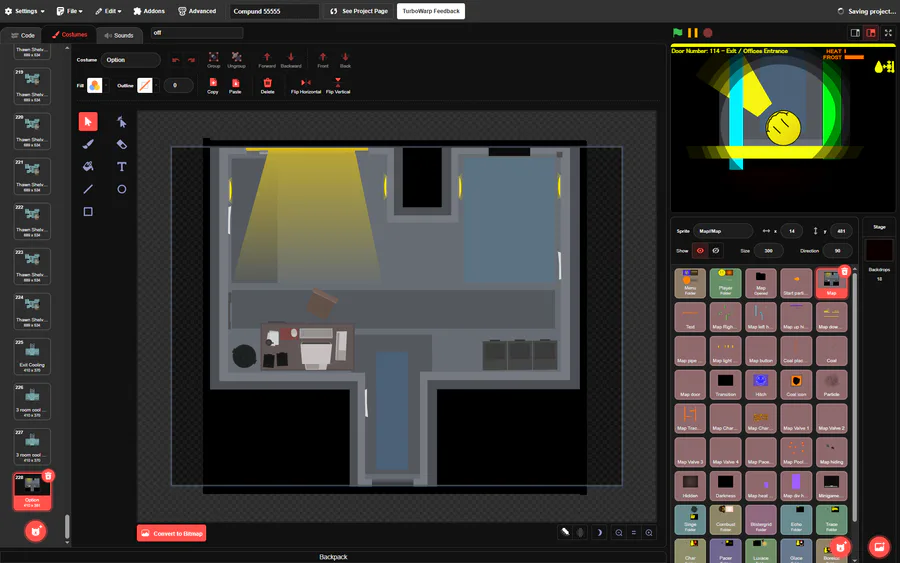Expand the Combust Folder in sprite list

click(x=726, y=519)
